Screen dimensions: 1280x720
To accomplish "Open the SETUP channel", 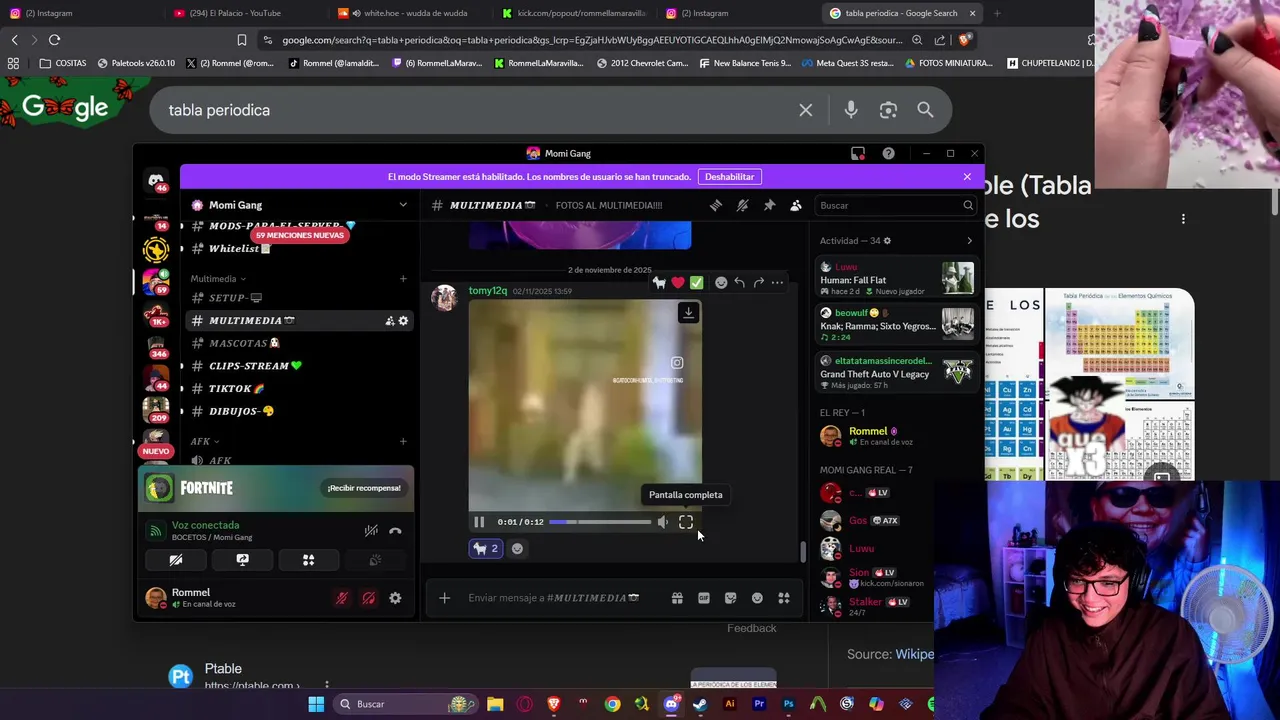I will [x=297, y=298].
